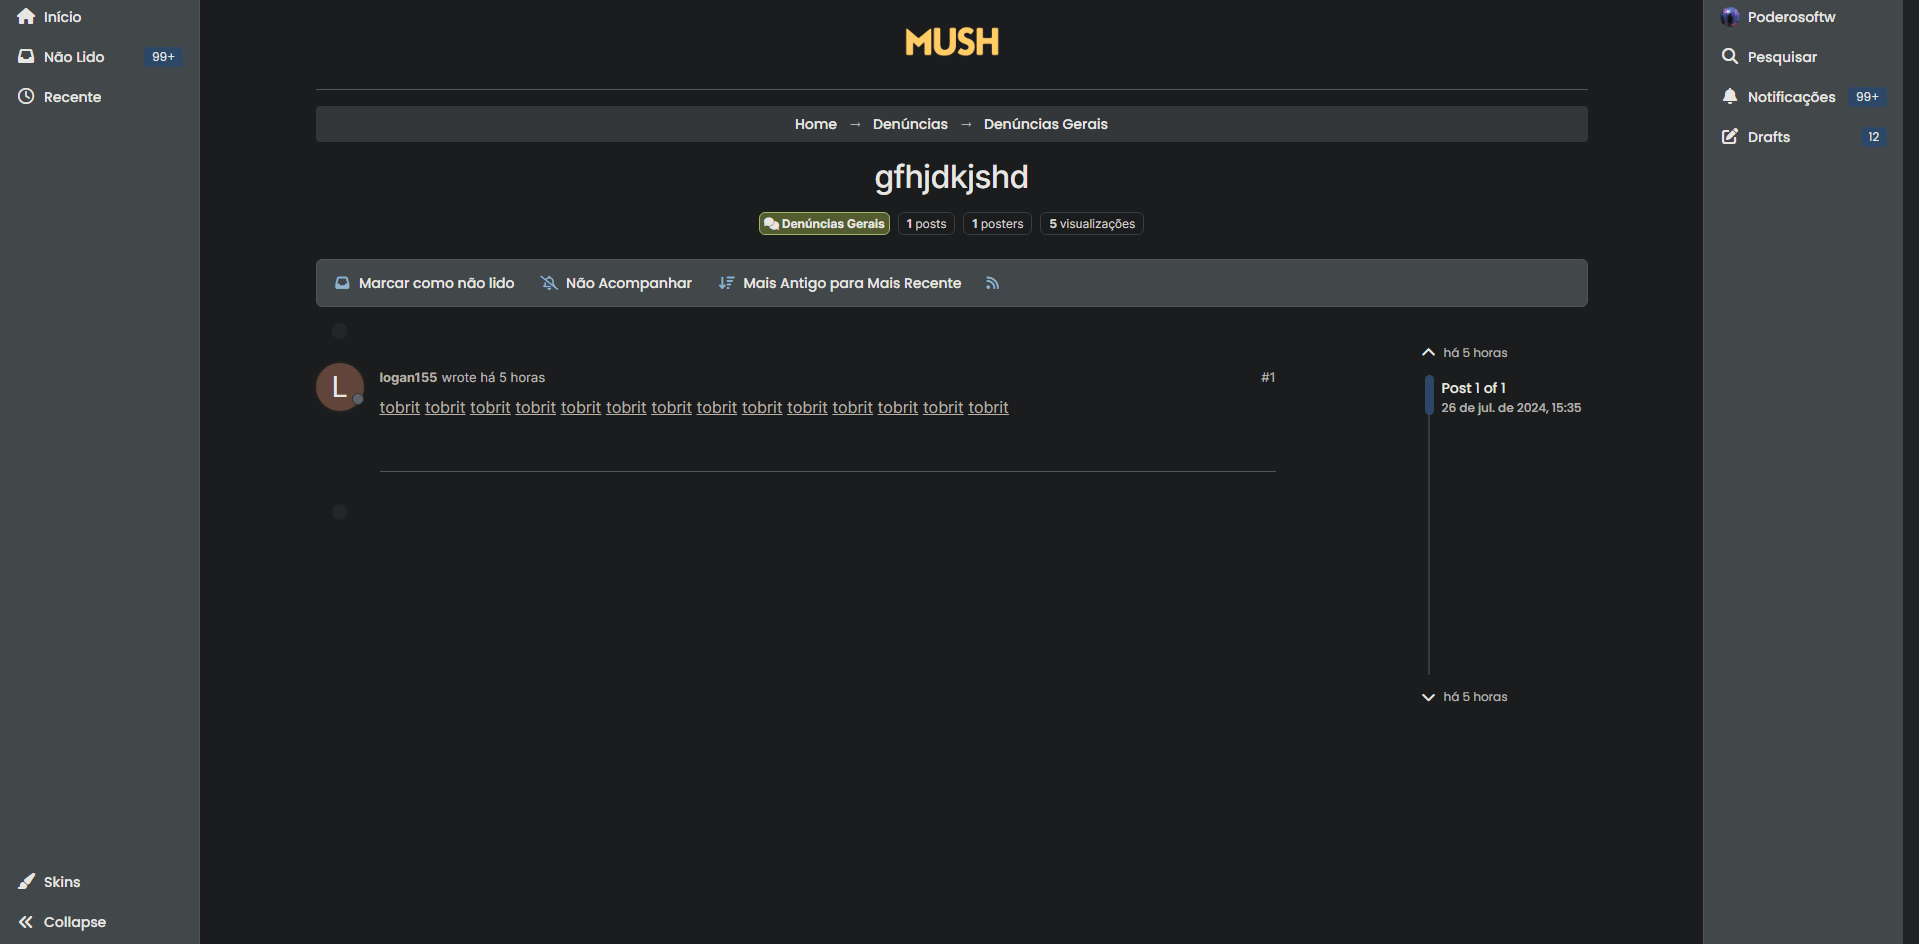This screenshot has height=944, width=1919.
Task: Mark topic as unread (Marcar como não lido)
Action: tap(424, 283)
